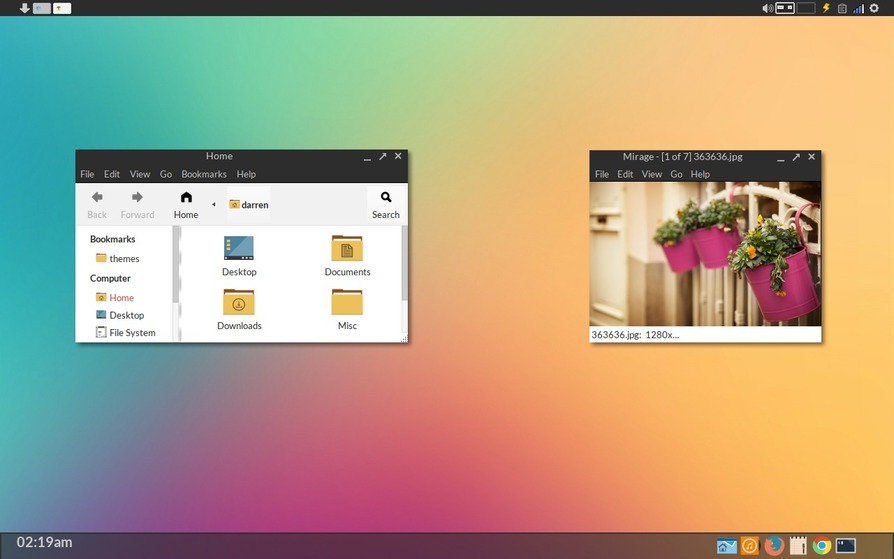Open Edit menu in Mirage window
894x559 pixels.
point(625,174)
